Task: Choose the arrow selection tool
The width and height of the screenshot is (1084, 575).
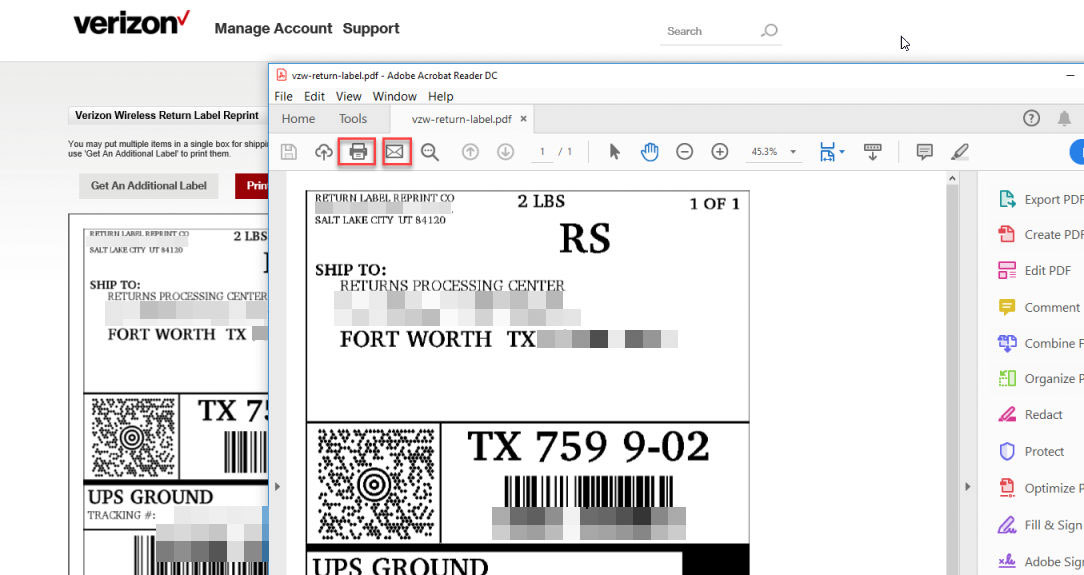Action: tap(614, 152)
